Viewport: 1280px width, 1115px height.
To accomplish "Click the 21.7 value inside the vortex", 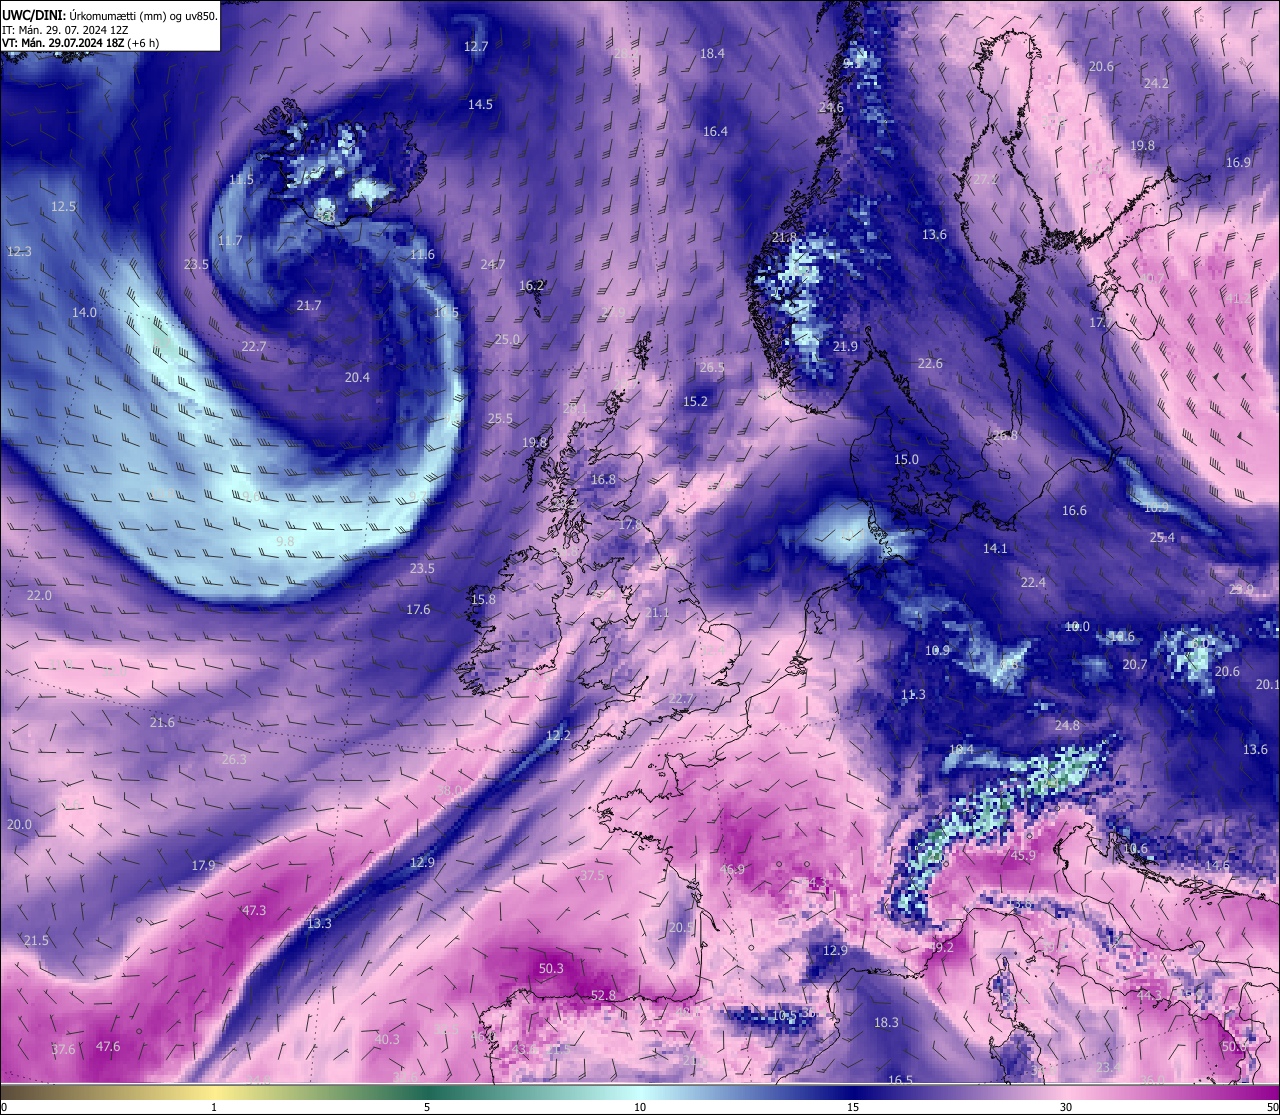I will pyautogui.click(x=309, y=305).
